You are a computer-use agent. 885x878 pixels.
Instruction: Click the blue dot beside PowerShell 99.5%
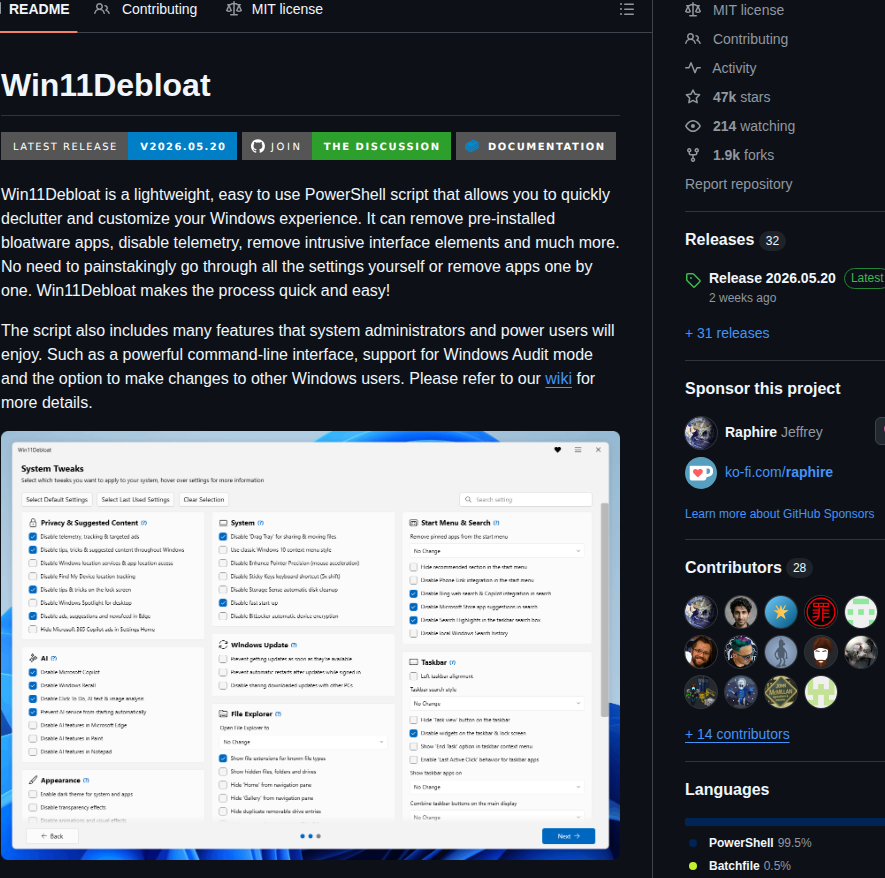click(693, 843)
